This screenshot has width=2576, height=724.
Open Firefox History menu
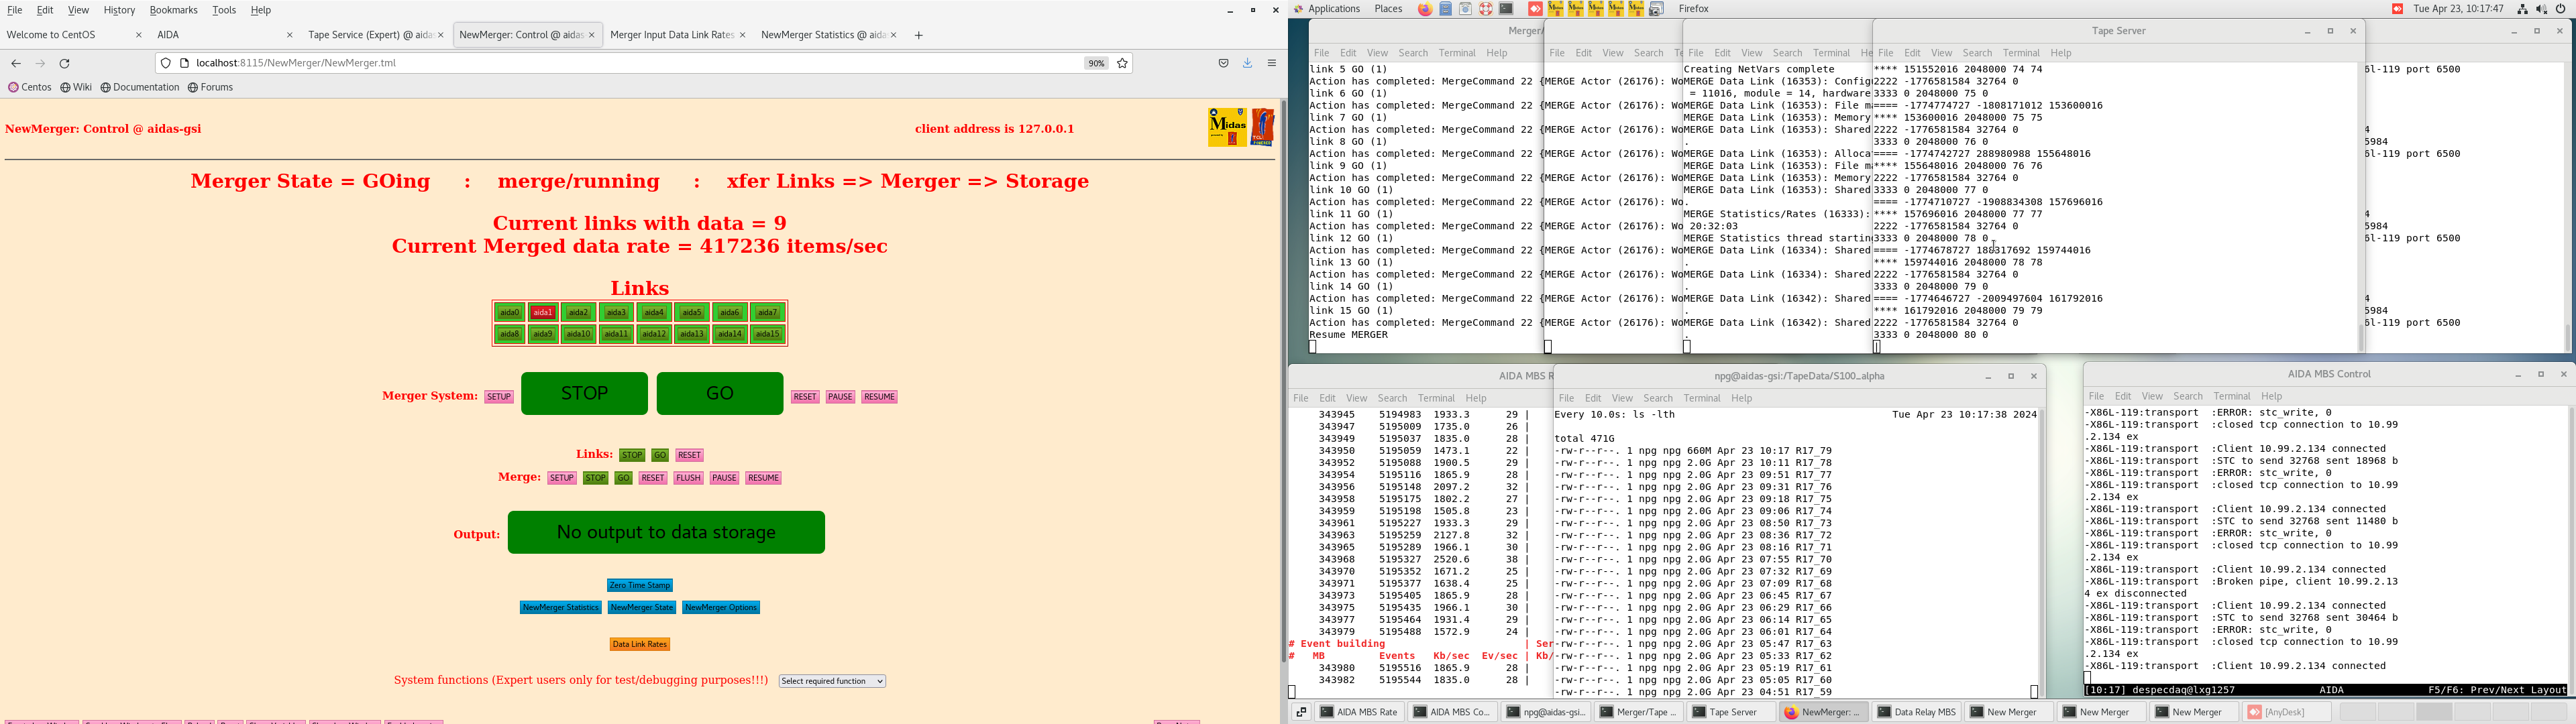pyautogui.click(x=119, y=10)
